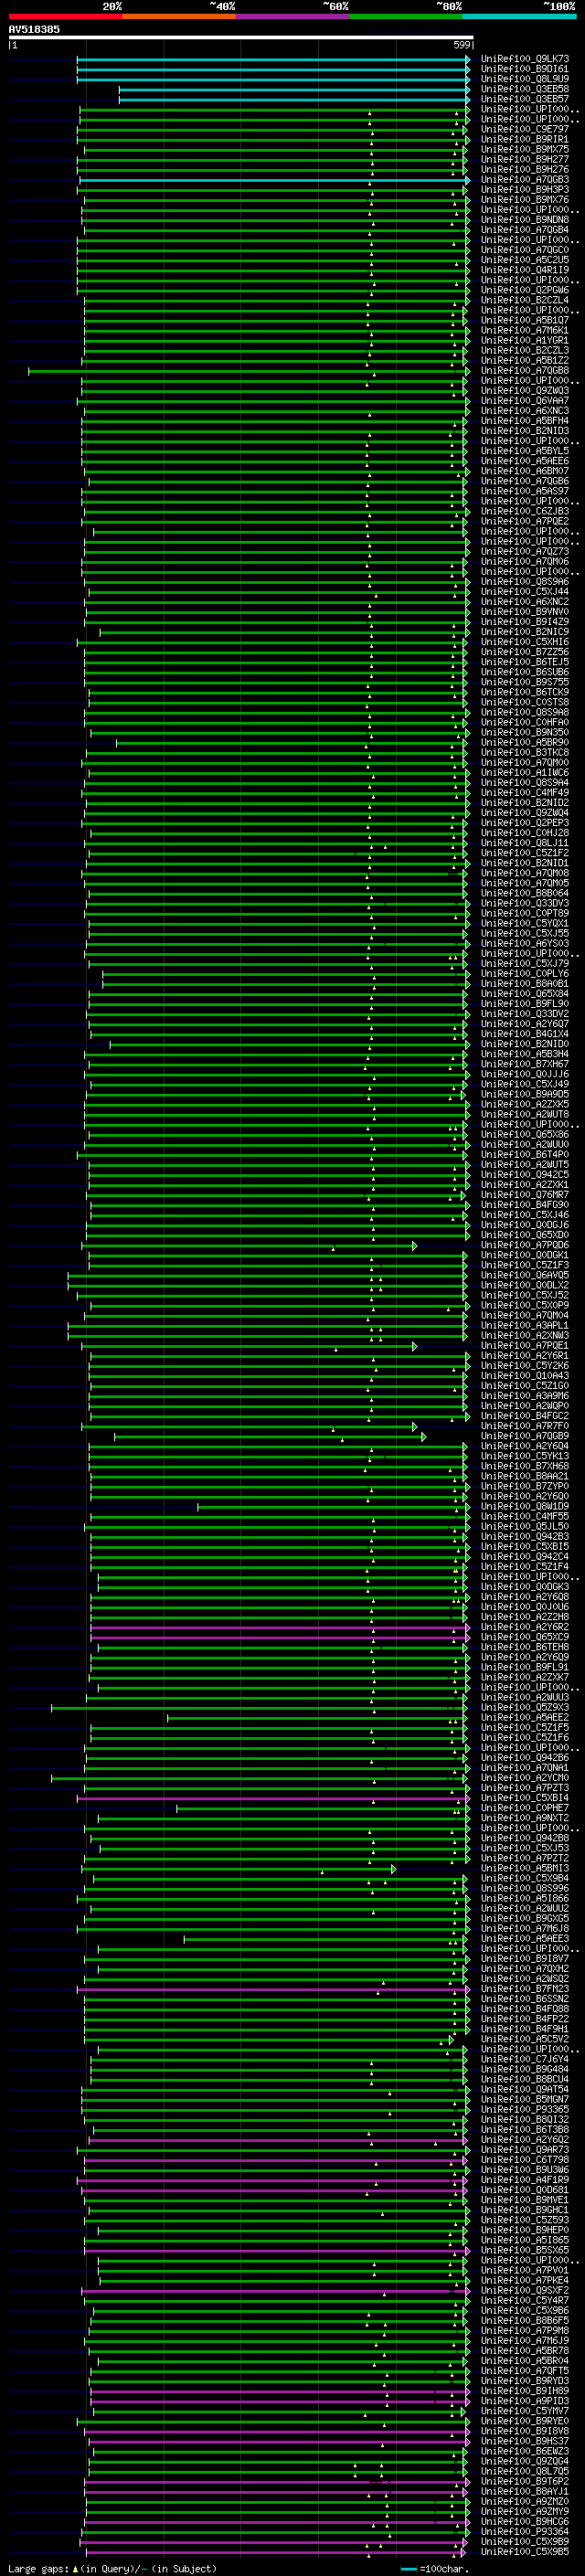Select label UniRef100_Q8W1D9
Viewport: 585px width, 2576px height.
524,1506
